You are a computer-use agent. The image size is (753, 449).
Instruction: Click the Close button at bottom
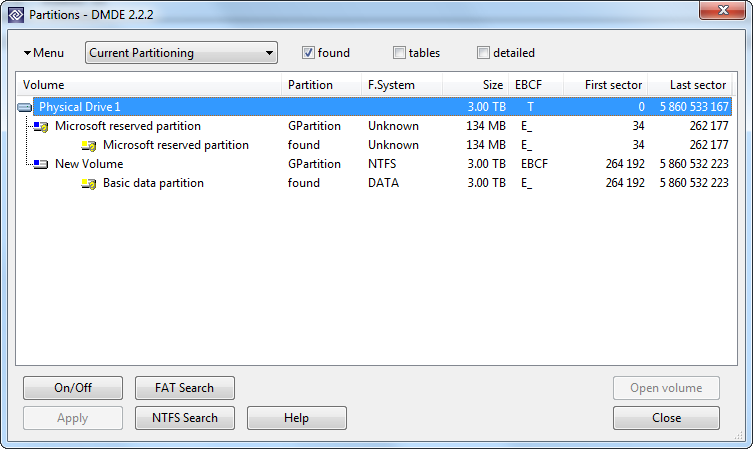tap(667, 418)
